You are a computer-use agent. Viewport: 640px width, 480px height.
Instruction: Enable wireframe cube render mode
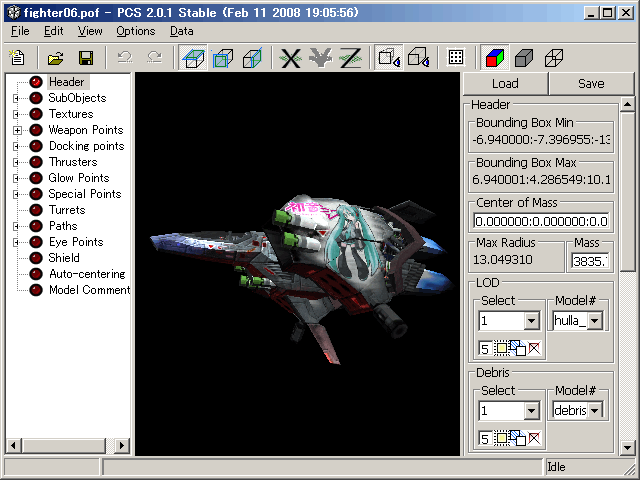554,58
